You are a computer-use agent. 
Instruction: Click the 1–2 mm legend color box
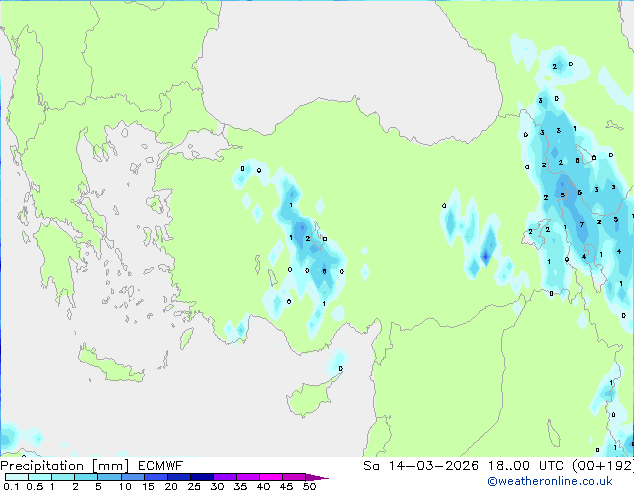click(63, 477)
